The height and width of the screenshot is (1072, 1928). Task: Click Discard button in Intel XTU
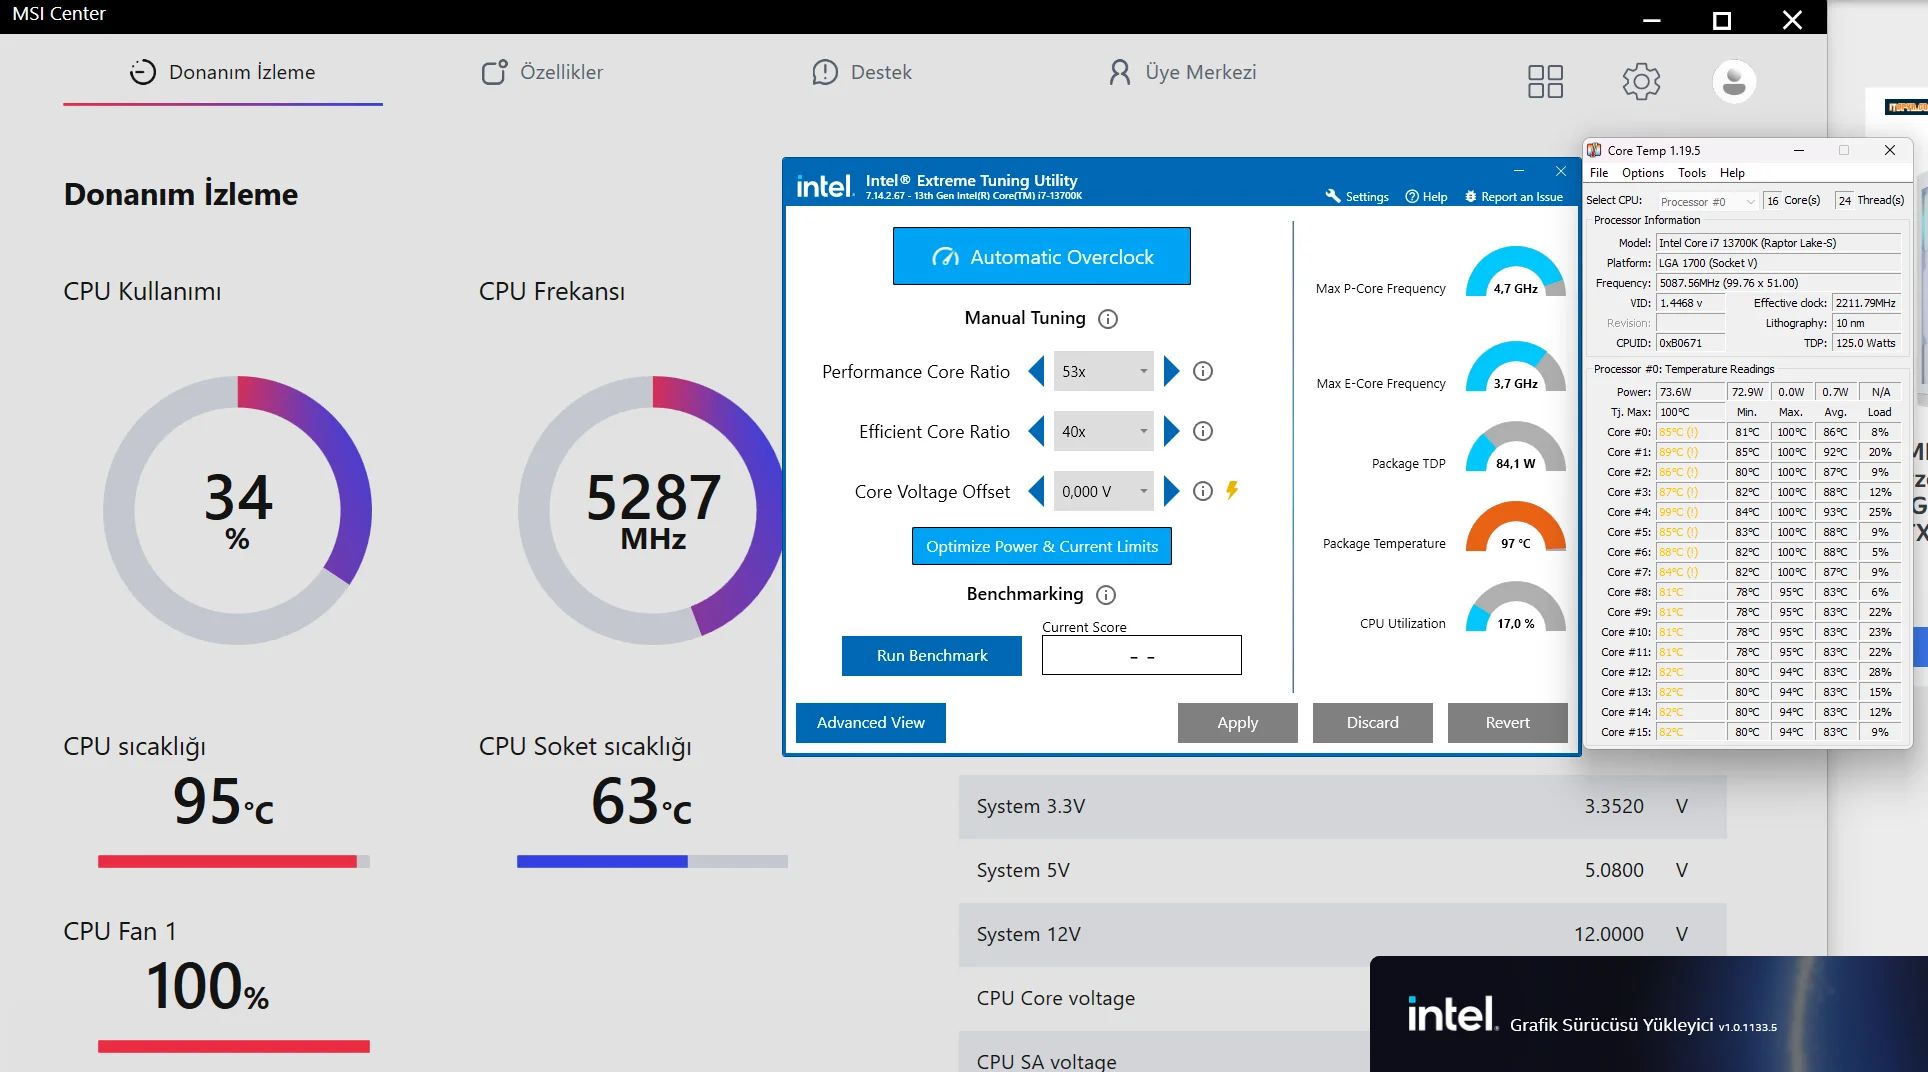coord(1373,723)
